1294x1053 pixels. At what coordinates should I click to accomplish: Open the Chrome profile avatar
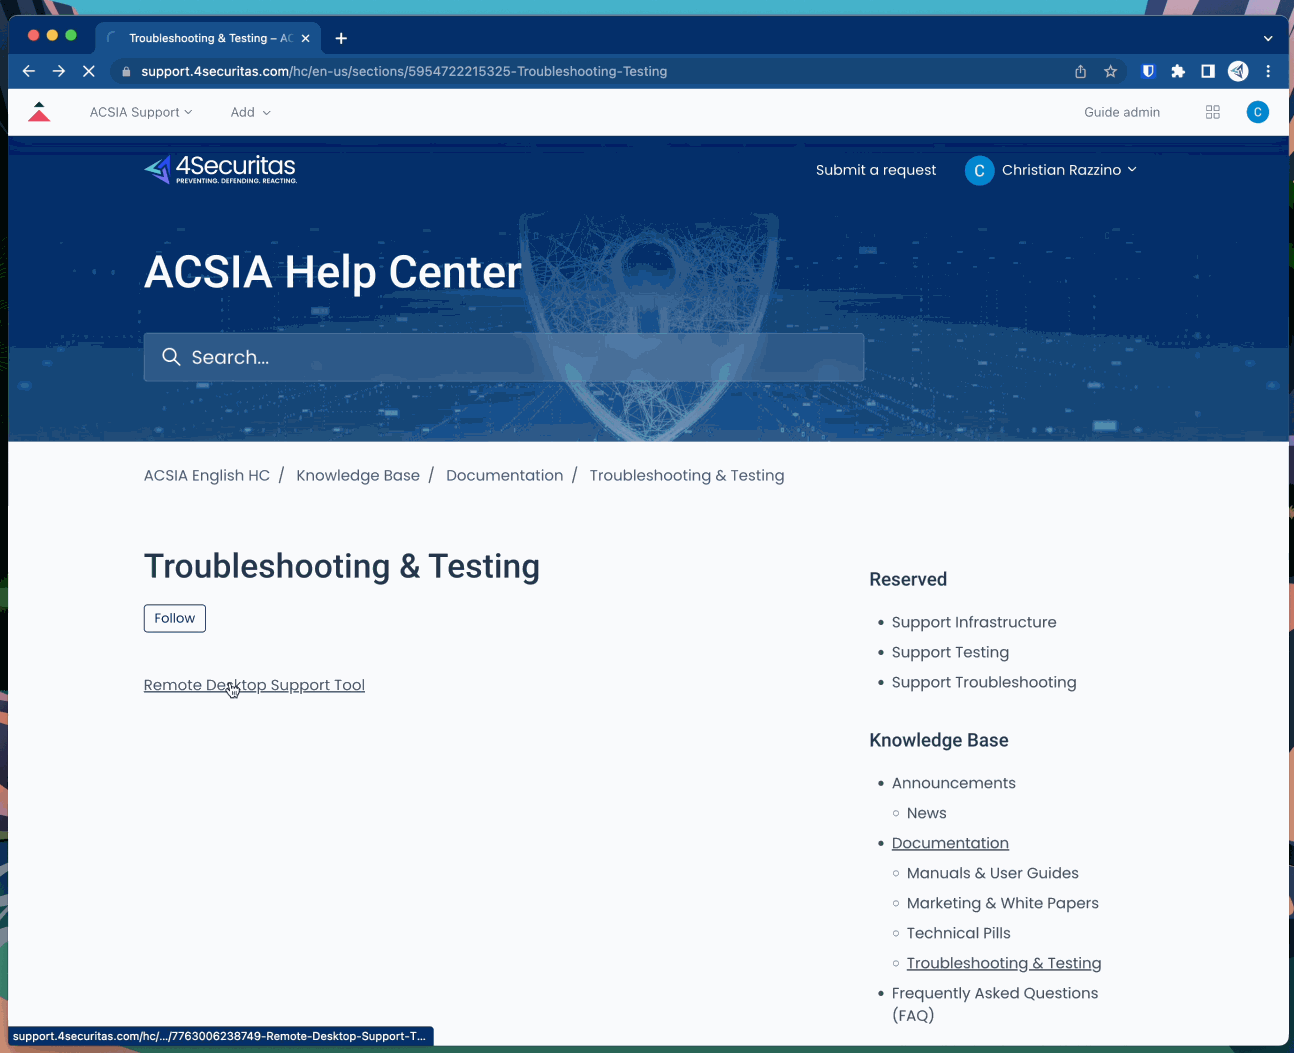(1238, 71)
